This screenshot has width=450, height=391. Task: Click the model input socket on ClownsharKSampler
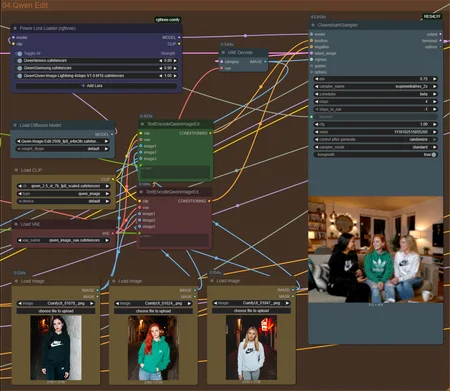click(311, 34)
